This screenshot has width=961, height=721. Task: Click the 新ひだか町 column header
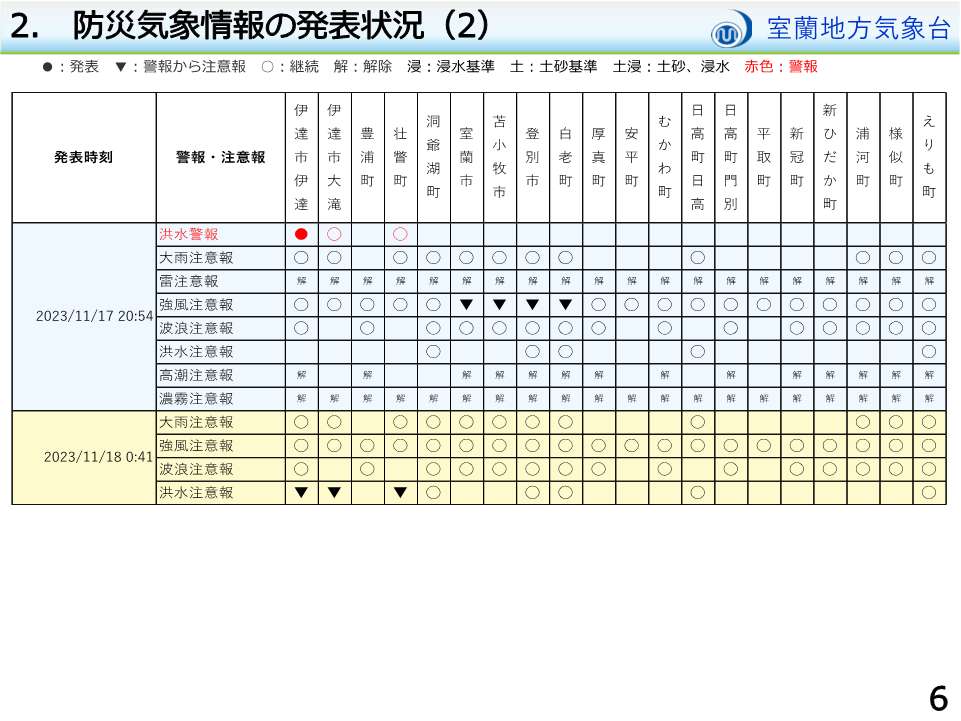pos(830,157)
